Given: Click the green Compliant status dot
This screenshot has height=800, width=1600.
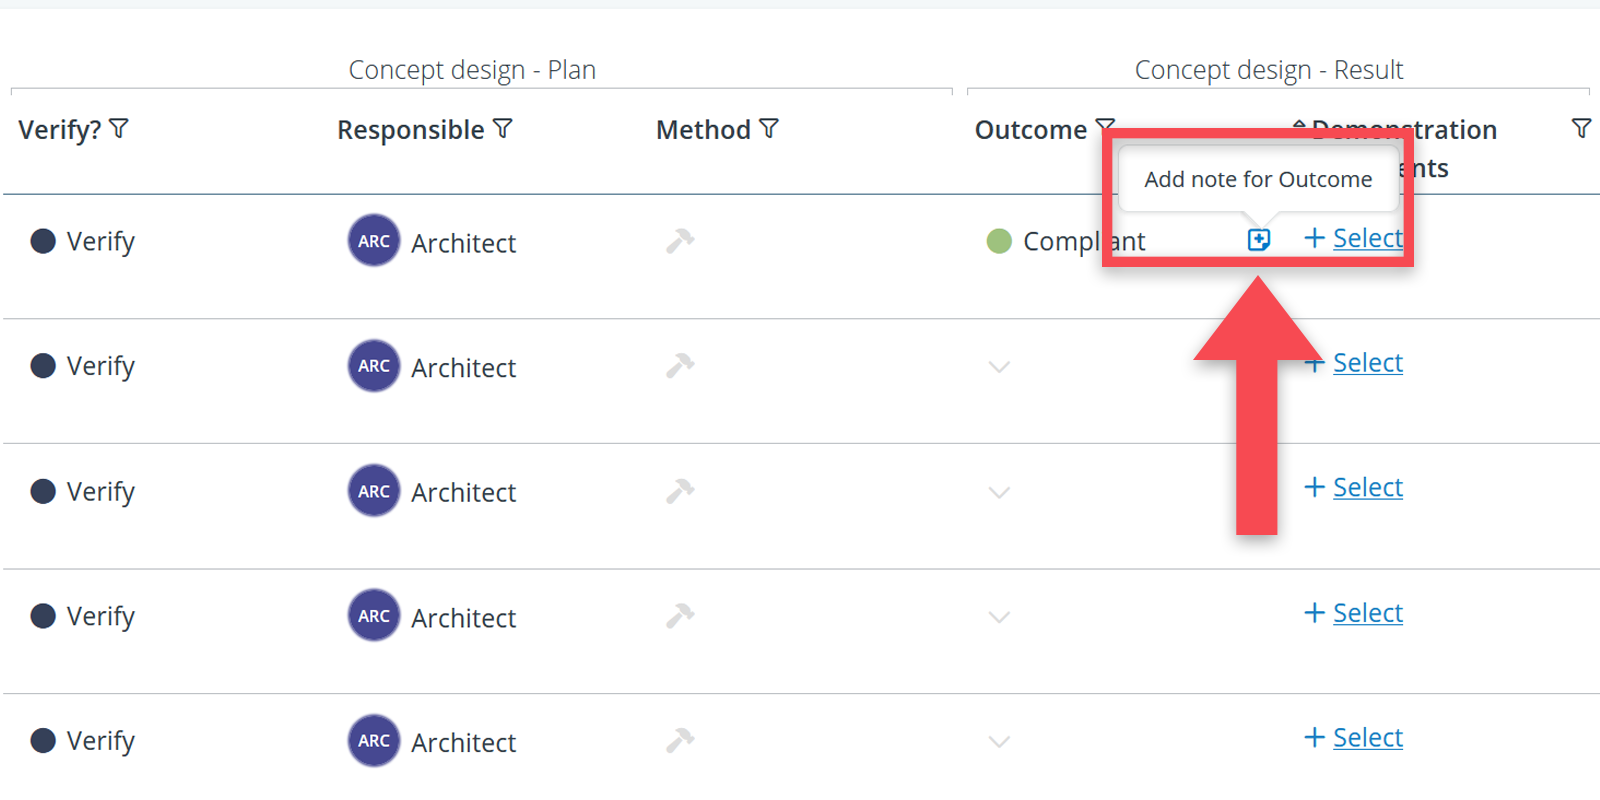Looking at the screenshot, I should [999, 241].
